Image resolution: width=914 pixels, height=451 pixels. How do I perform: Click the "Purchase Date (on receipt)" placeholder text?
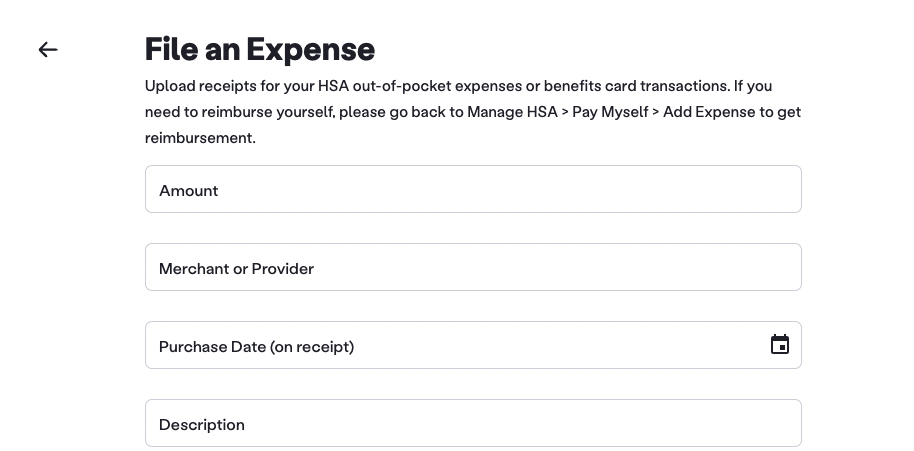pos(257,346)
